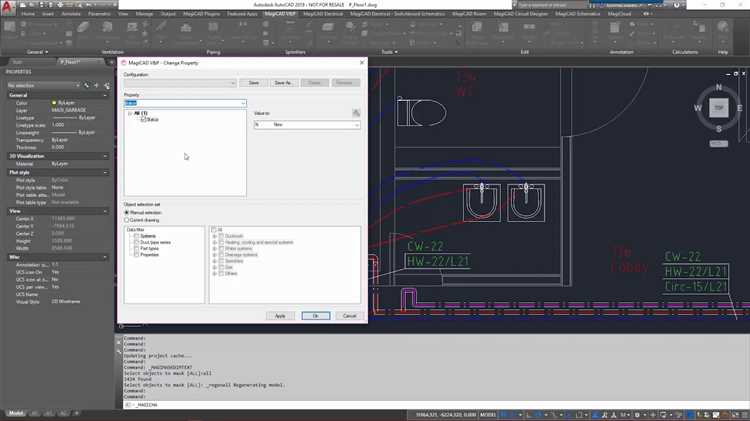Collapse the All (1) tree node
Screen dimensions: 750x421
click(x=130, y=113)
